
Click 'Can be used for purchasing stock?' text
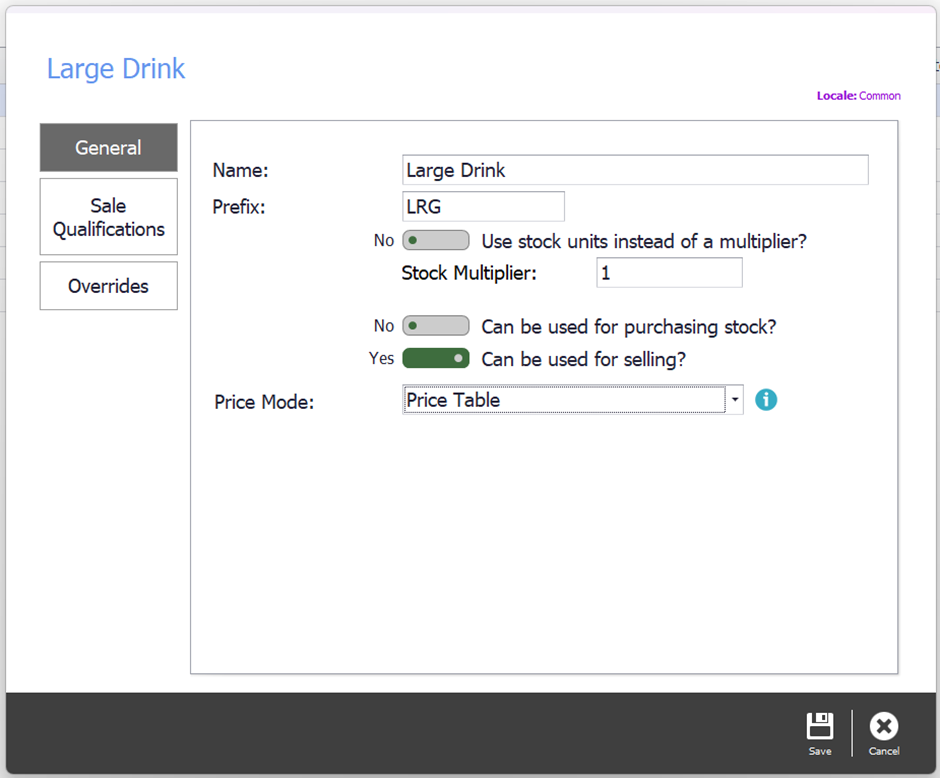629,327
